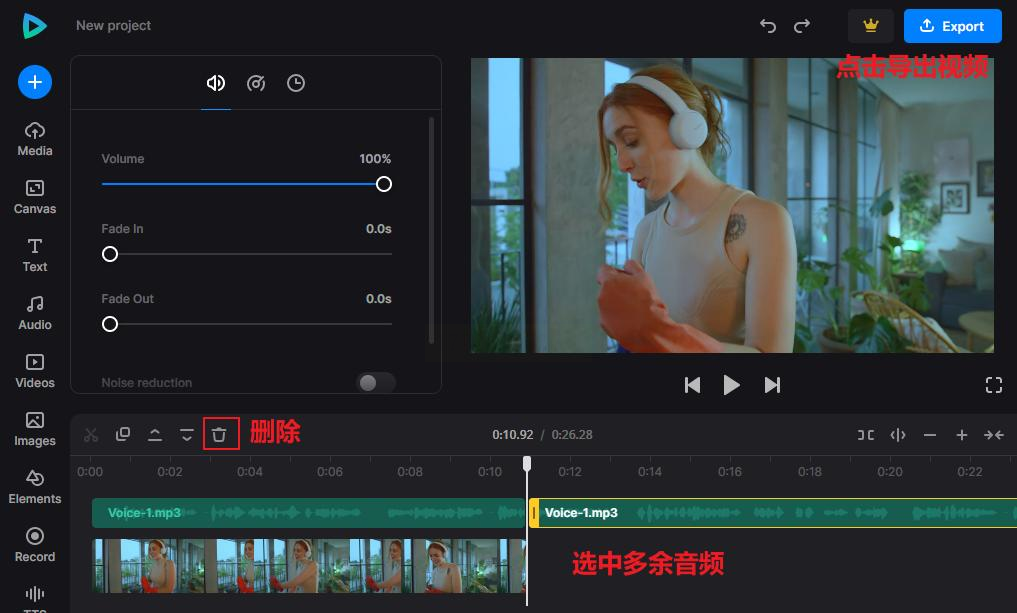Click the timeline snap magnet icon

pos(865,435)
